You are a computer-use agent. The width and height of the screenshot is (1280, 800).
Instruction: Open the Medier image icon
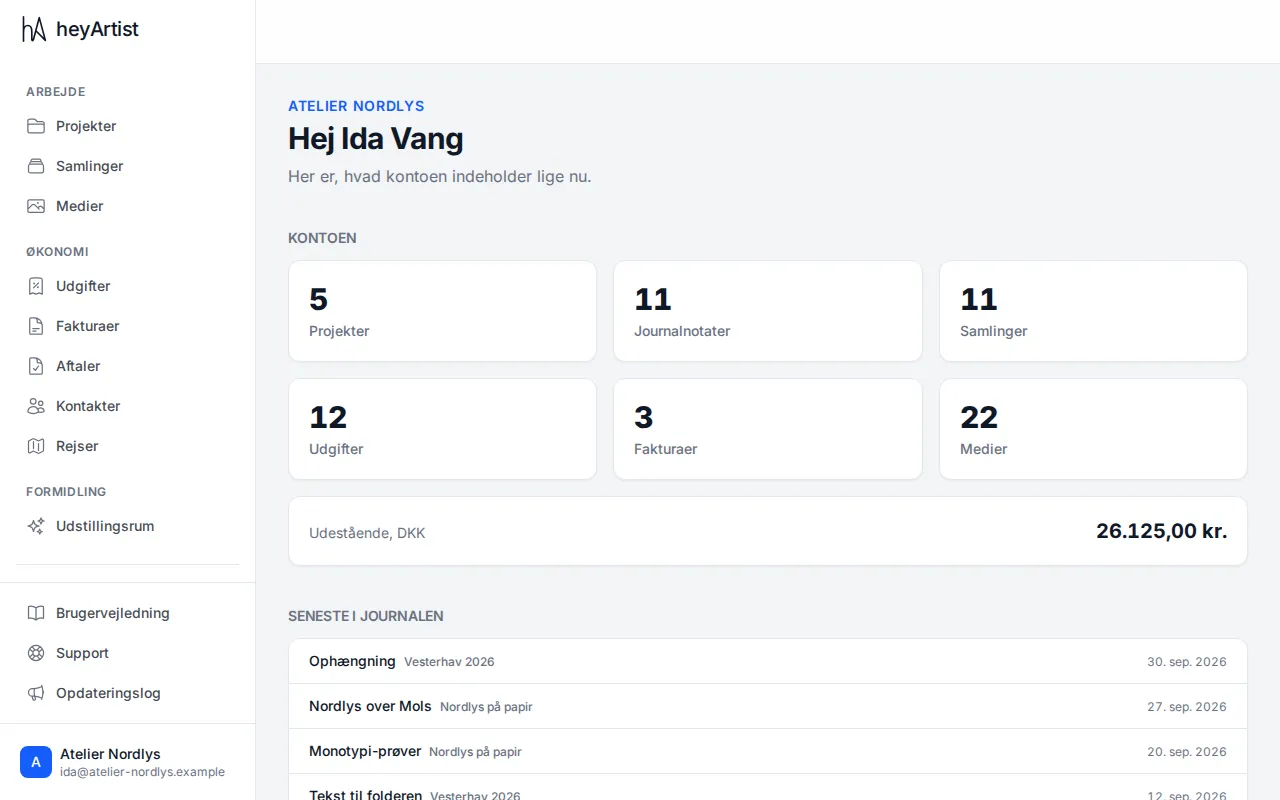[36, 206]
